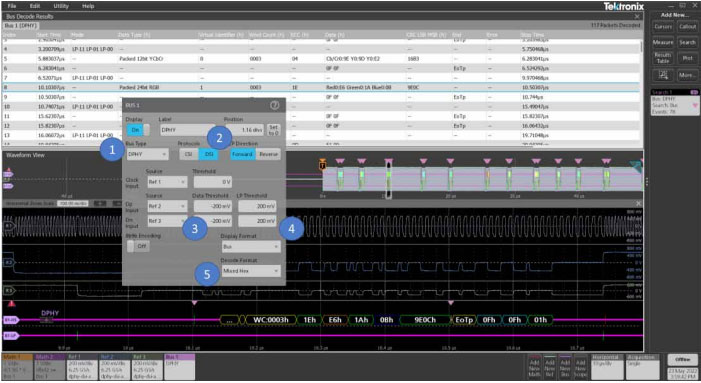This screenshot has height=383, width=701.
Task: Click the WC:0003h decoded packet field
Action: click(x=270, y=320)
